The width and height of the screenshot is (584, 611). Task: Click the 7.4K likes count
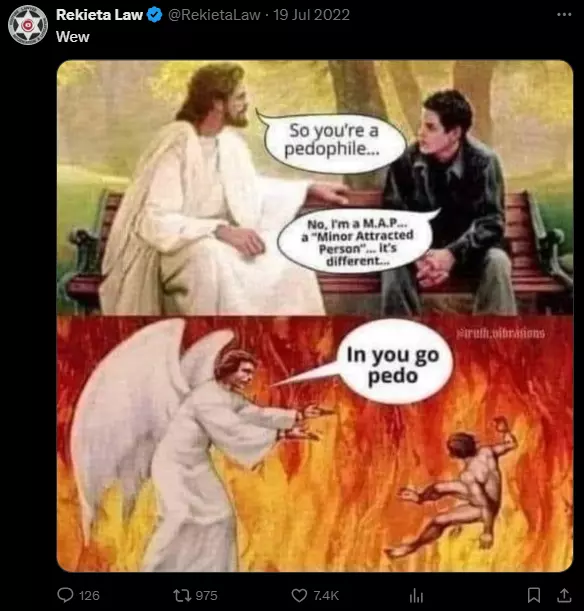[326, 595]
